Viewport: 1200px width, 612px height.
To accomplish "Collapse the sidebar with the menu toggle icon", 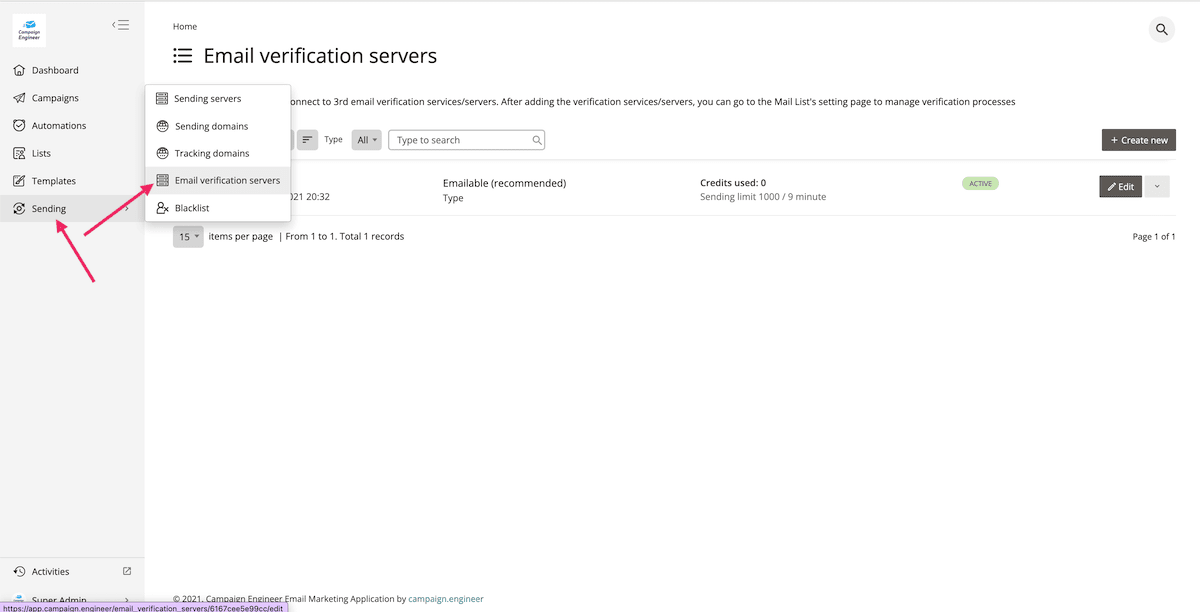I will pos(121,25).
